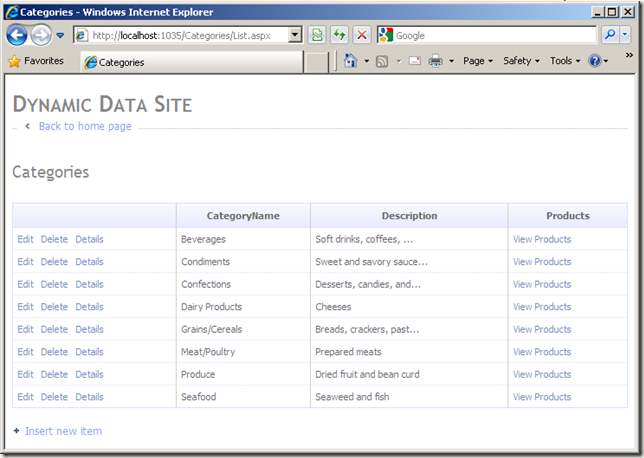Click the red Stop loading icon
Screen dimensions: 644x458
(361, 35)
